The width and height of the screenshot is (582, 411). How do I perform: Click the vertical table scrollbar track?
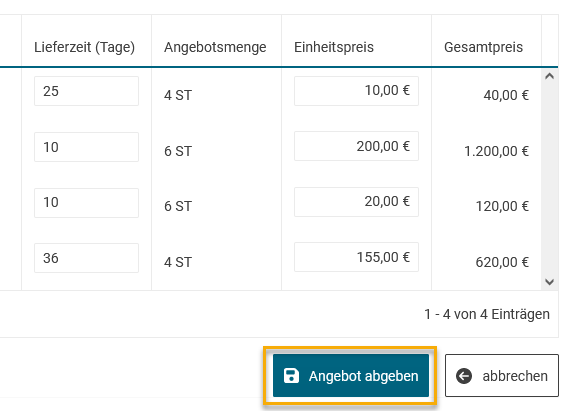550,179
